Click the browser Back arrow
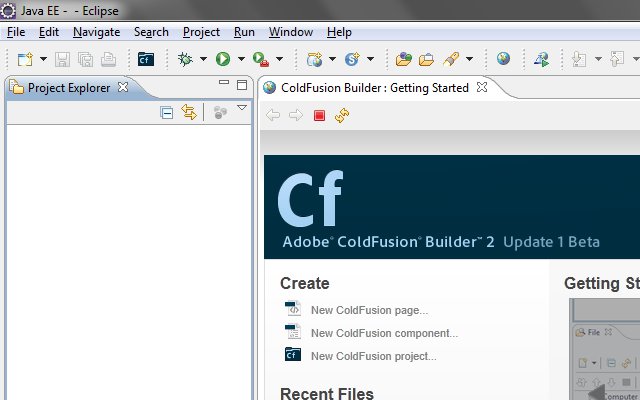Viewport: 640px width, 400px height. (x=273, y=116)
